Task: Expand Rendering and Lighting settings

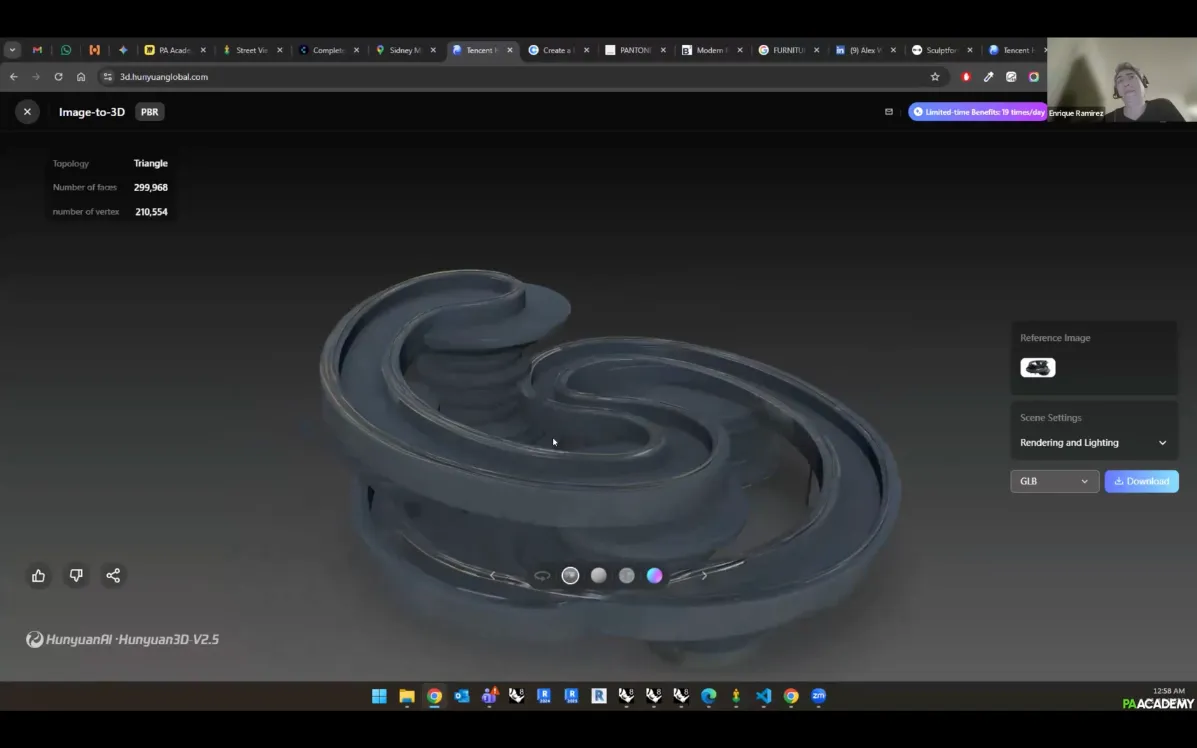Action: tap(1093, 443)
